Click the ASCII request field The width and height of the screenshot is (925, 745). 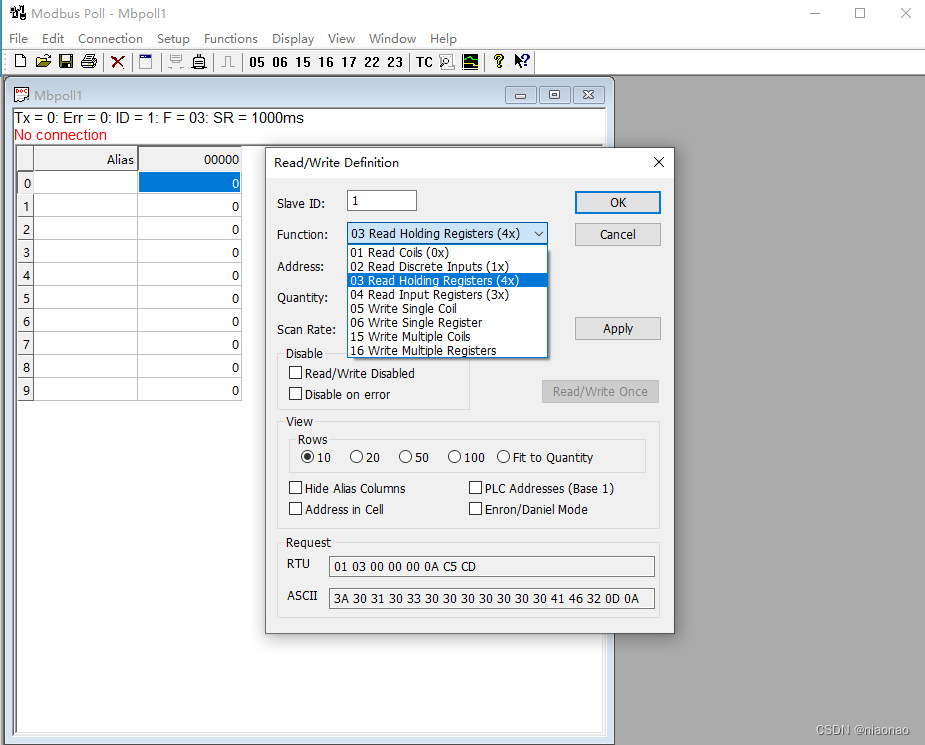click(x=491, y=598)
